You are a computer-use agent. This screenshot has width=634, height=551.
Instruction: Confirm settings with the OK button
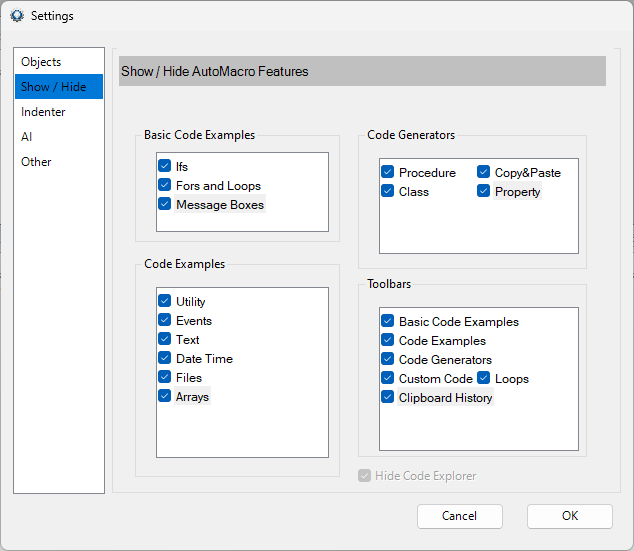(570, 516)
